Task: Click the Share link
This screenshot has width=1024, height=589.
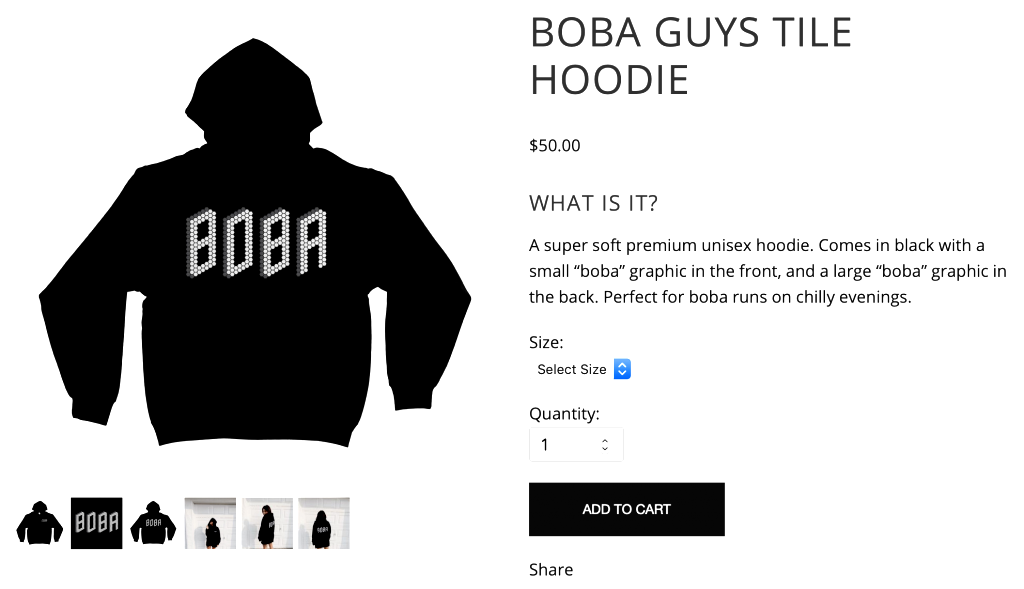Action: pyautogui.click(x=551, y=570)
